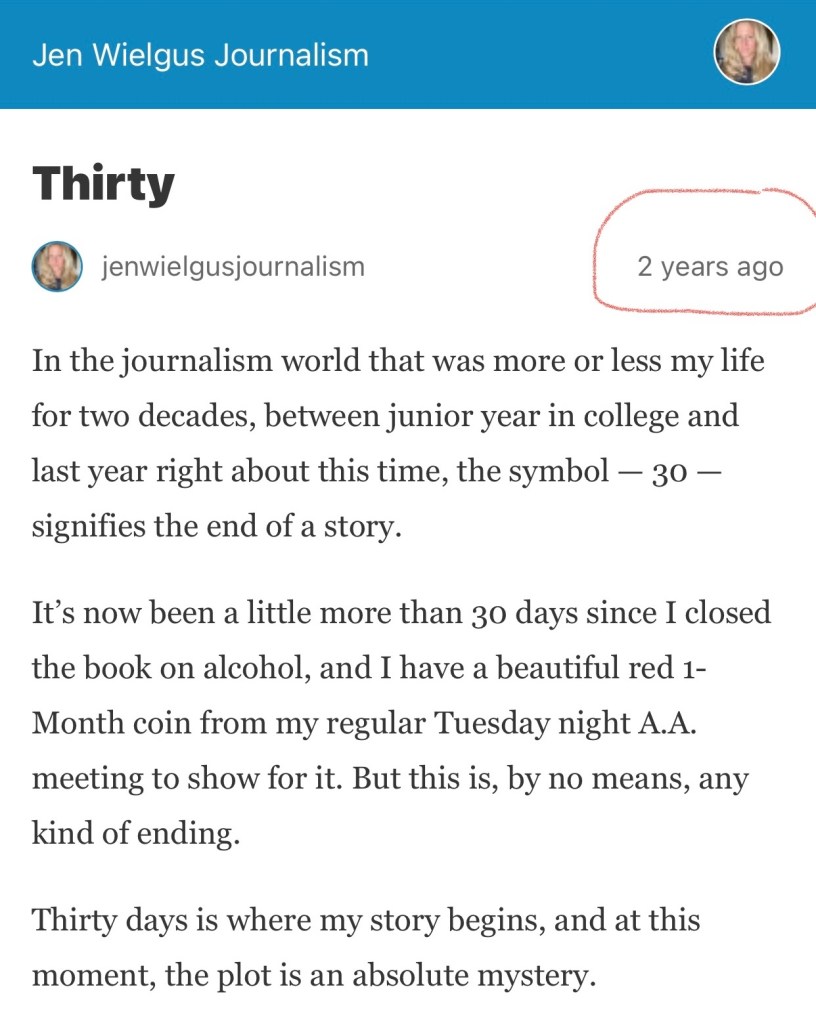Screen dimensions: 816x1023
Task: Open the Jen Wielgus Journalism site title
Action: (200, 54)
